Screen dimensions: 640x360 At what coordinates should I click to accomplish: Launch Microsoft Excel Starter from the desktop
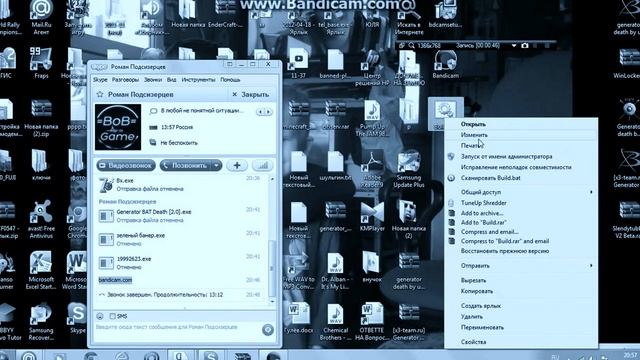[41, 270]
